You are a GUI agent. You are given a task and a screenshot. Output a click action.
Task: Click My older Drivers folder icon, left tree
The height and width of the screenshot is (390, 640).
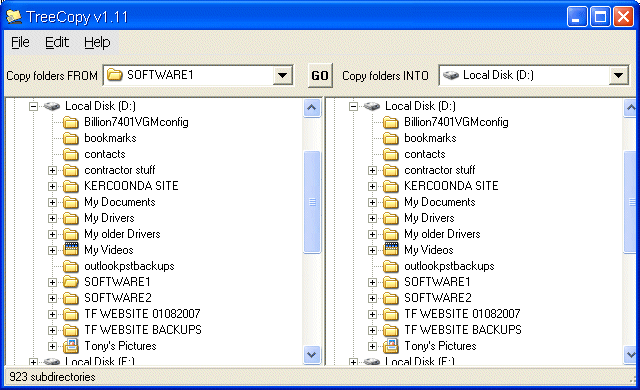(71, 234)
